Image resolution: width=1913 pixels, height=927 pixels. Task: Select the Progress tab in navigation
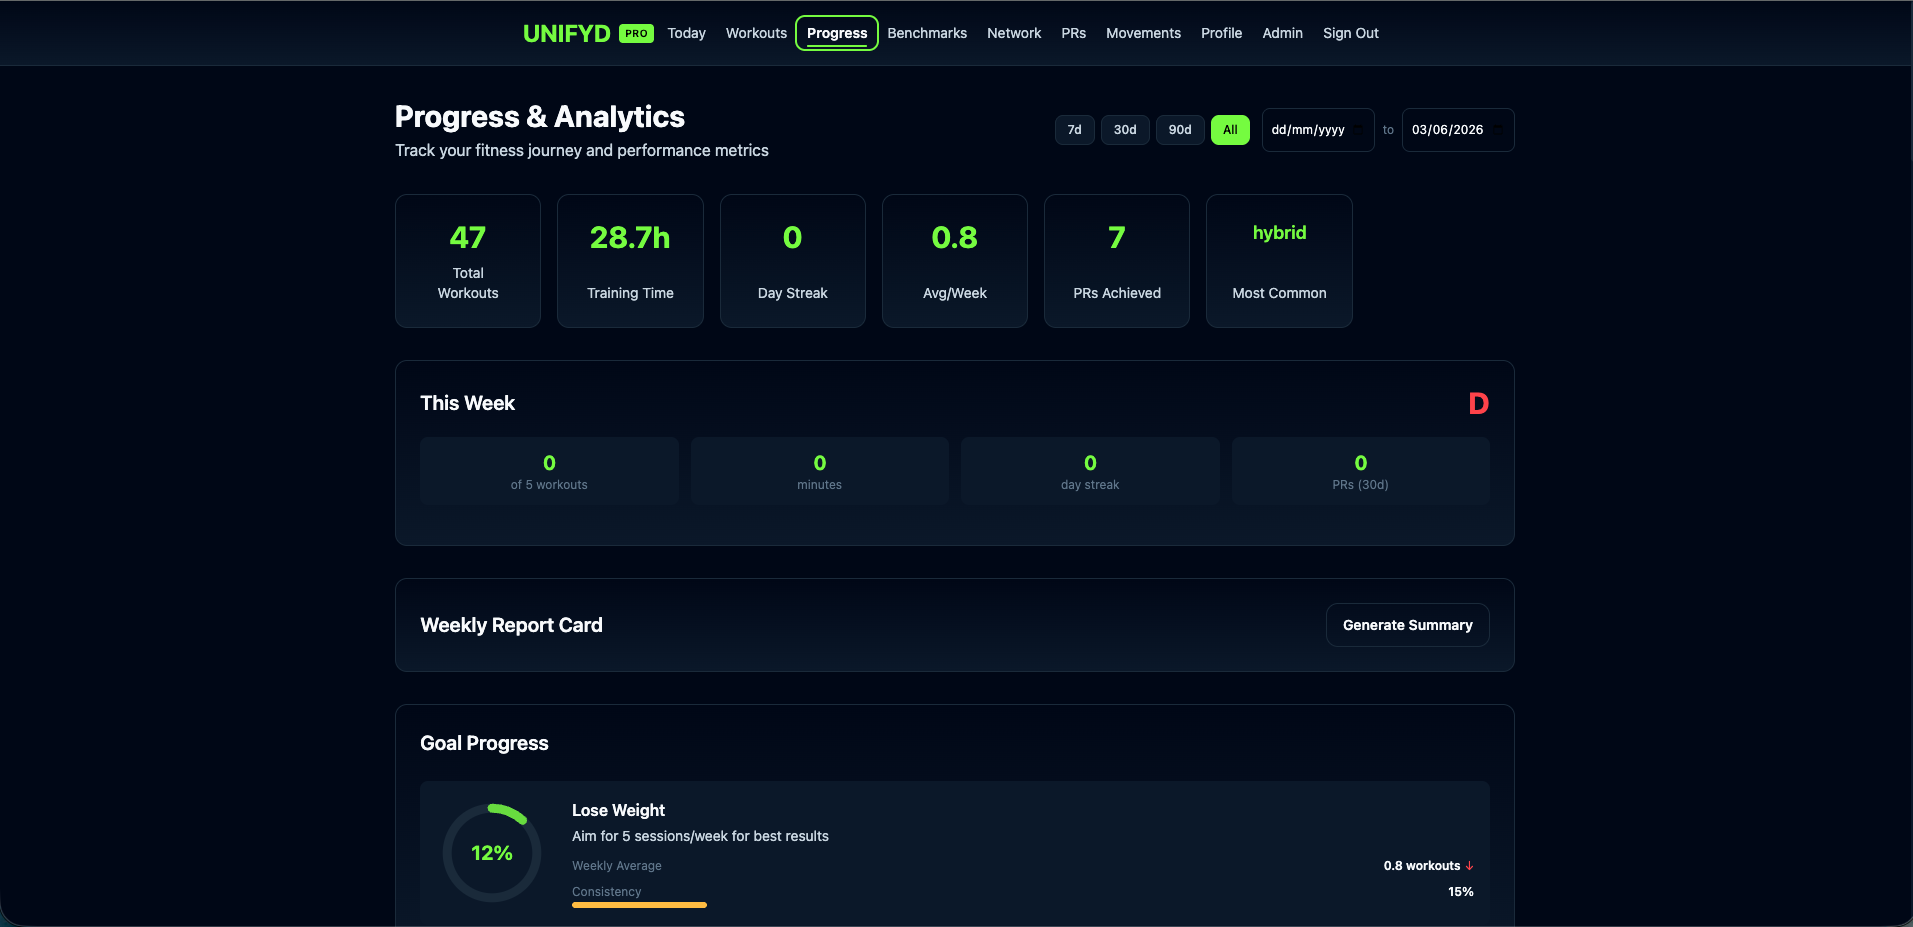[x=837, y=33]
